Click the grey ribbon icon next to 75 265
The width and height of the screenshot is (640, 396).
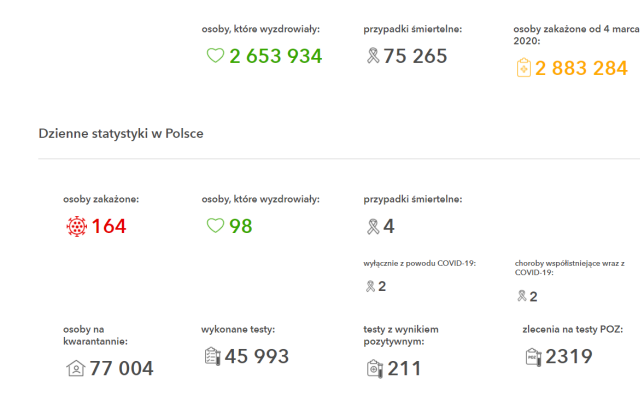point(373,56)
